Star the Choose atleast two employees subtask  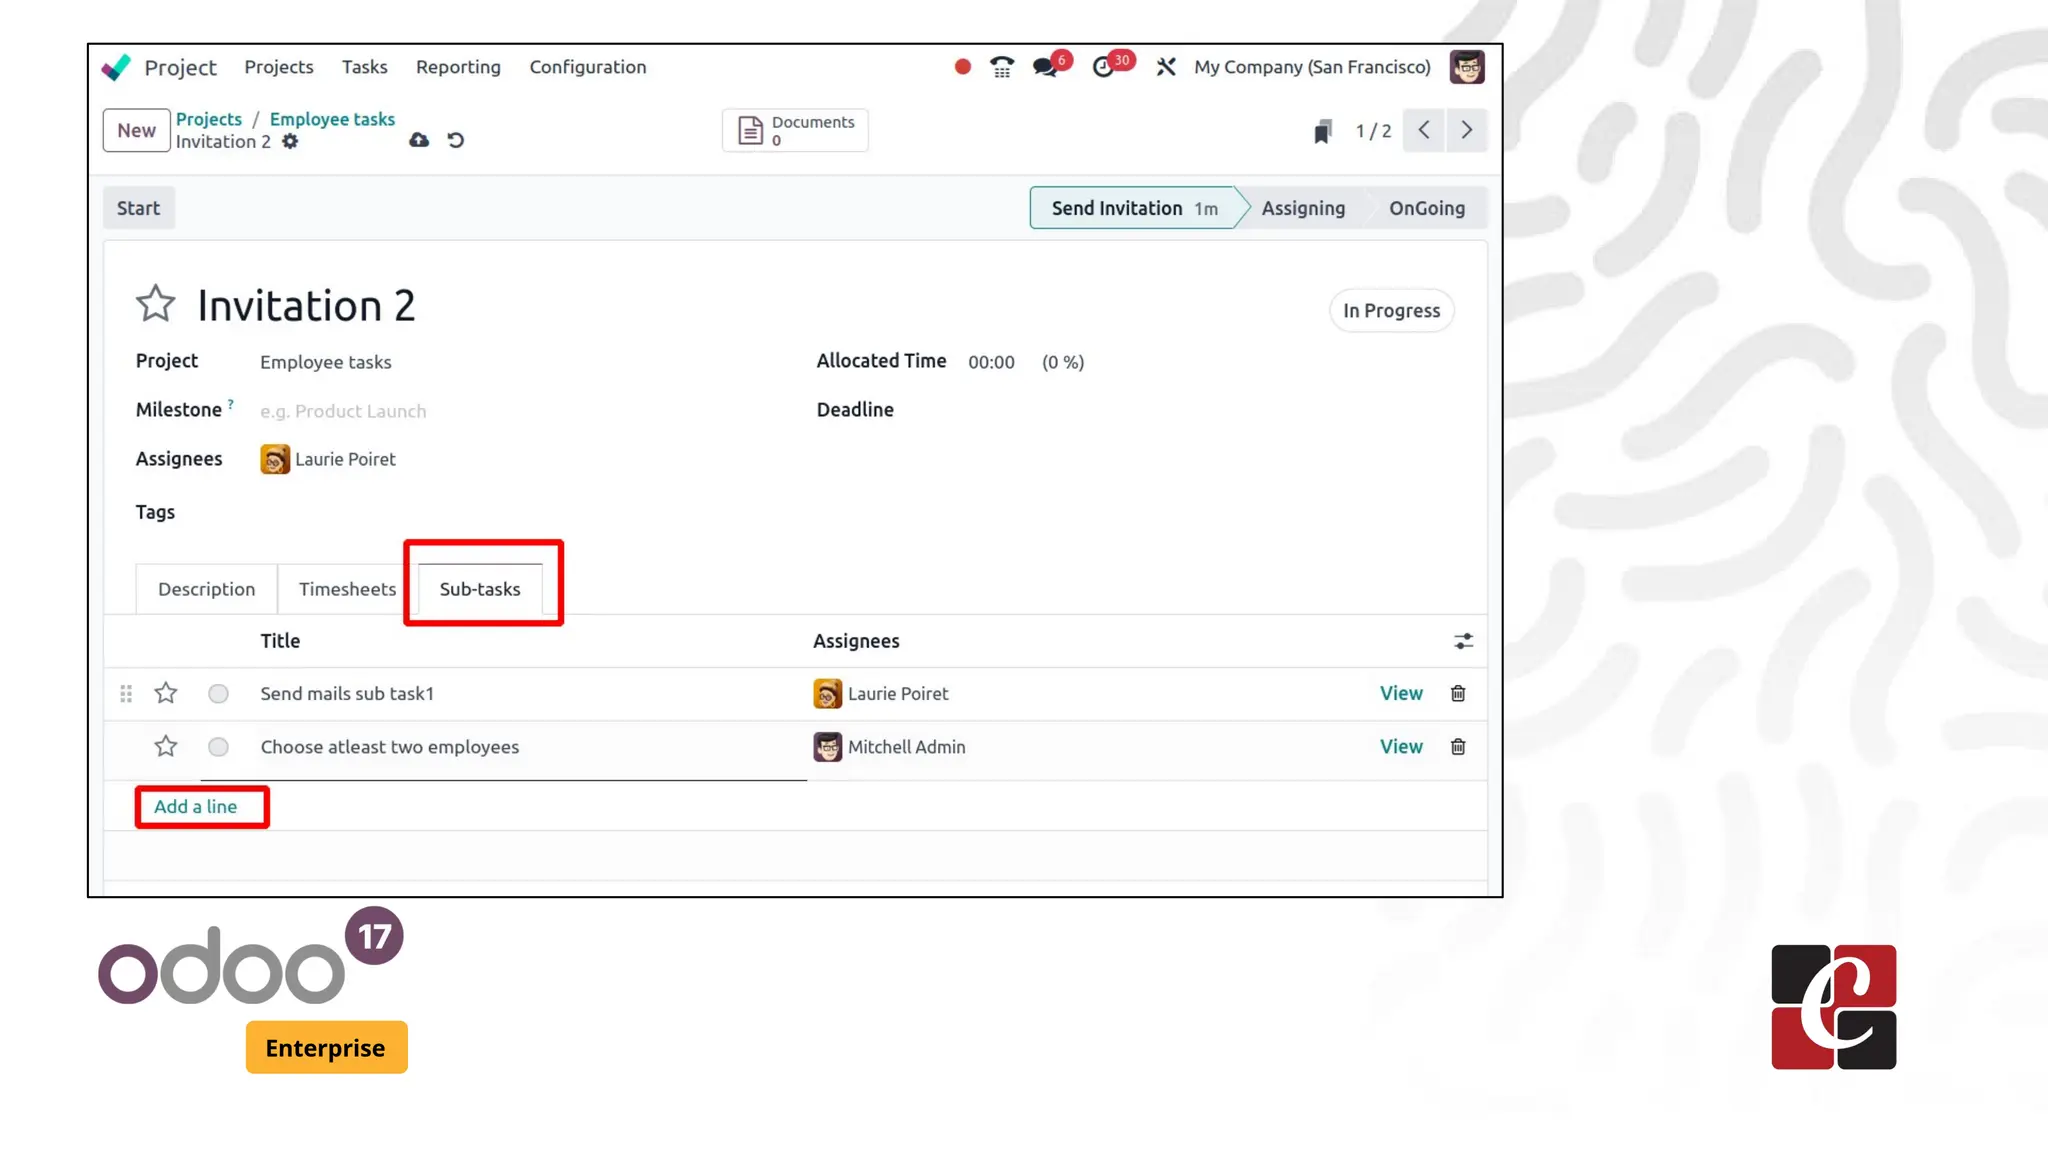click(166, 746)
